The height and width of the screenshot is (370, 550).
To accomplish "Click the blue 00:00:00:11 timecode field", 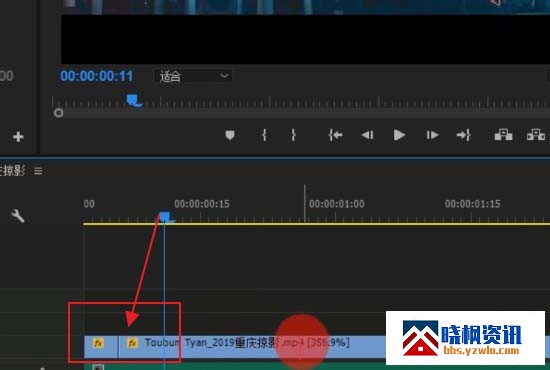I will point(96,76).
